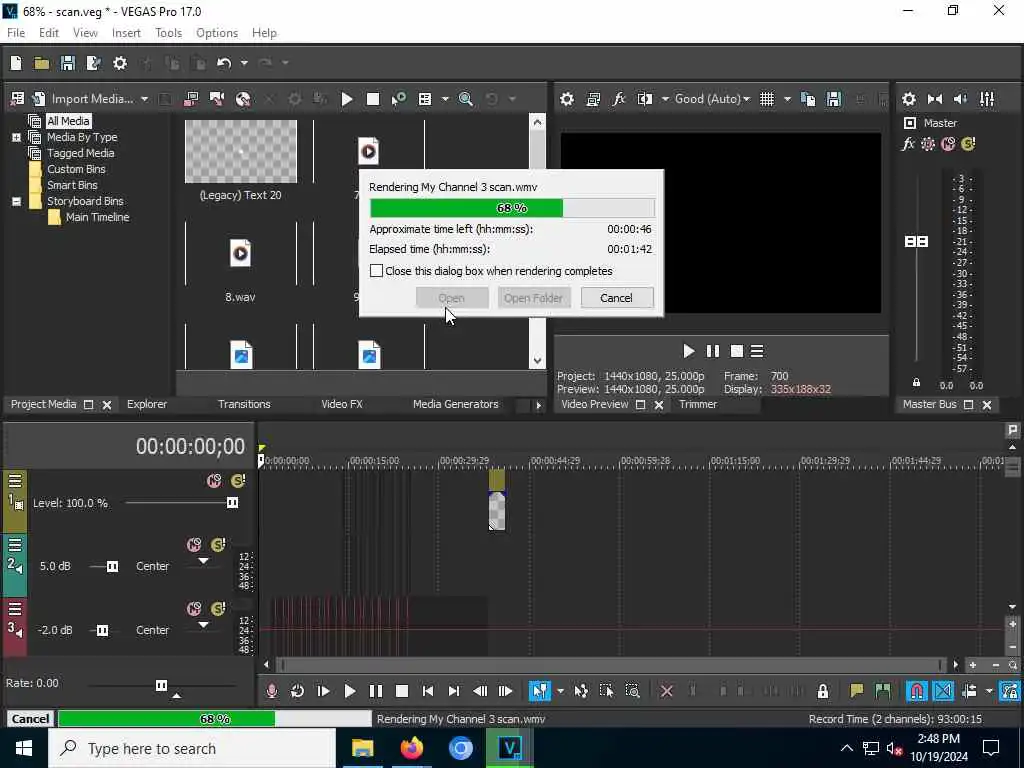Click the Video Output FX icon
Screen dimensions: 1024x768
tap(618, 99)
